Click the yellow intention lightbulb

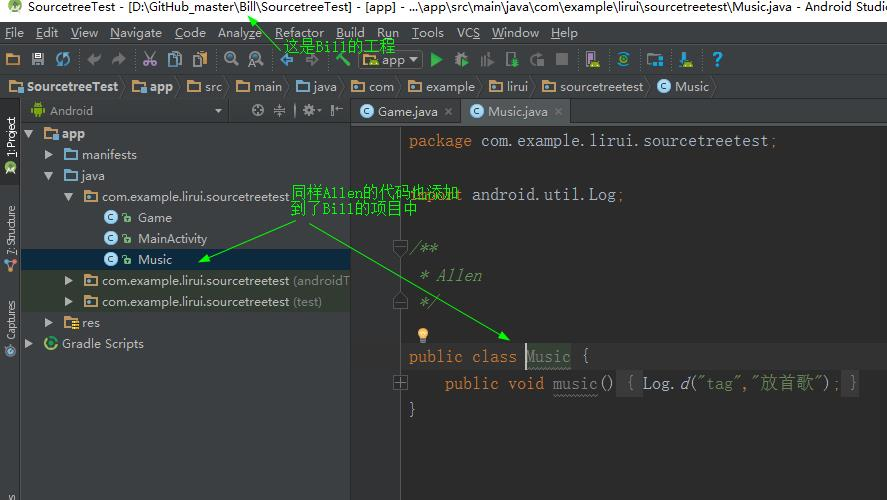coord(423,335)
